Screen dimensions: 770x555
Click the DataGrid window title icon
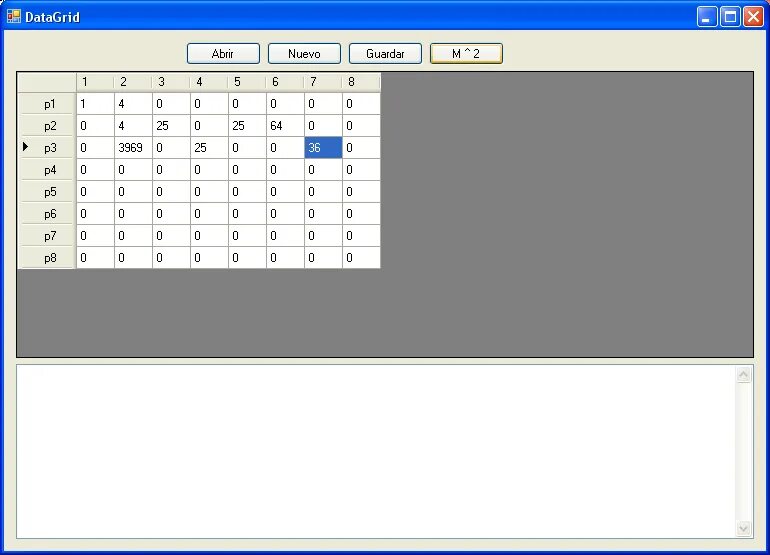point(14,17)
